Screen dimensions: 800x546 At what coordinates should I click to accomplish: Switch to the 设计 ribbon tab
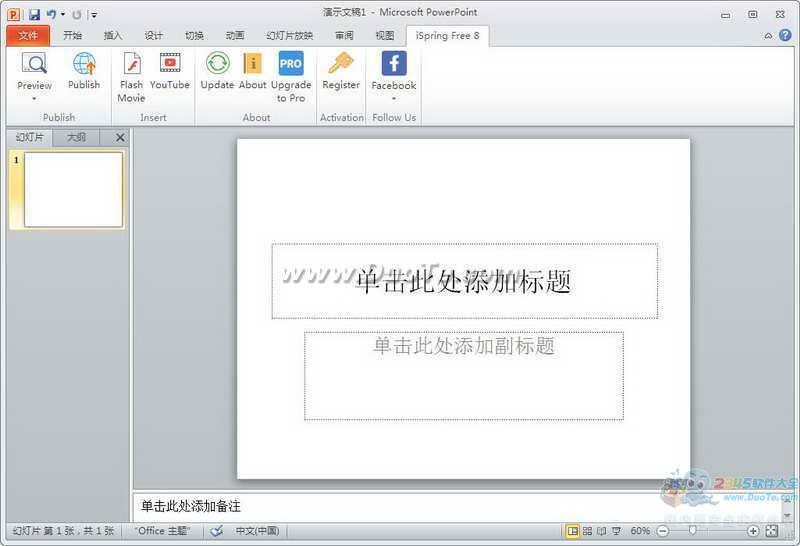pyautogui.click(x=154, y=35)
